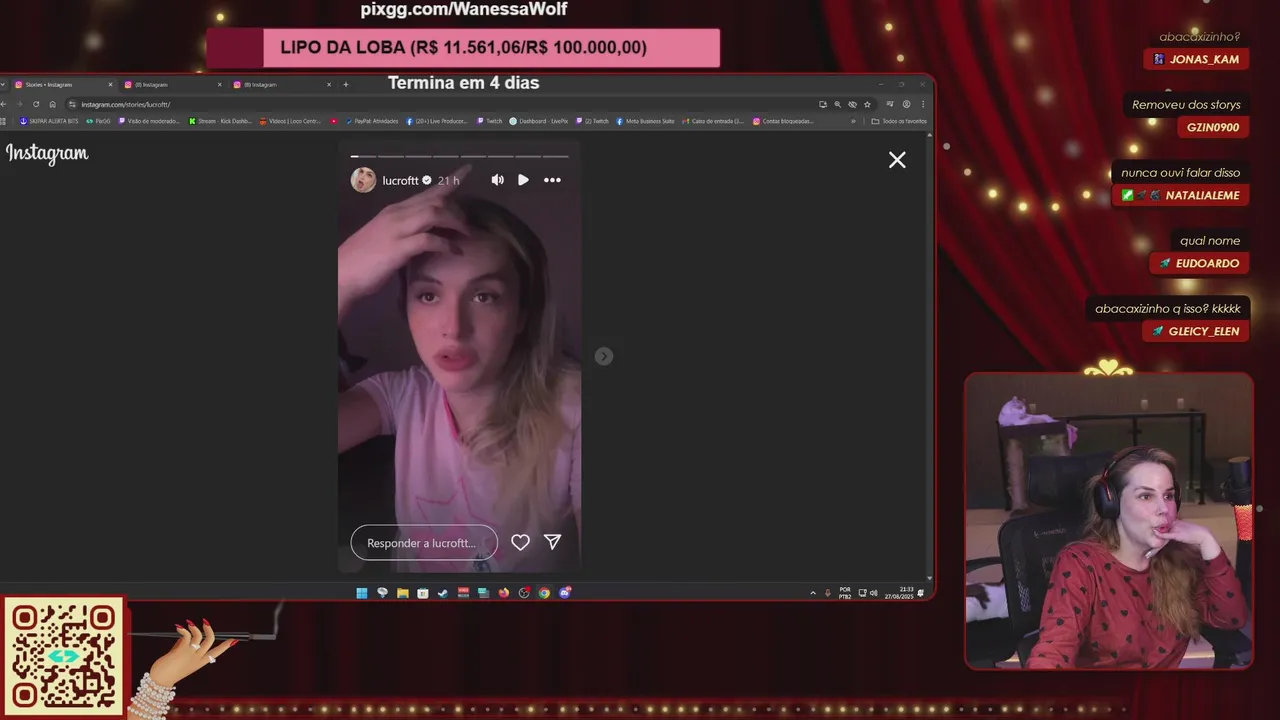The image size is (1280, 720).
Task: Open a new browser tab
Action: (346, 85)
